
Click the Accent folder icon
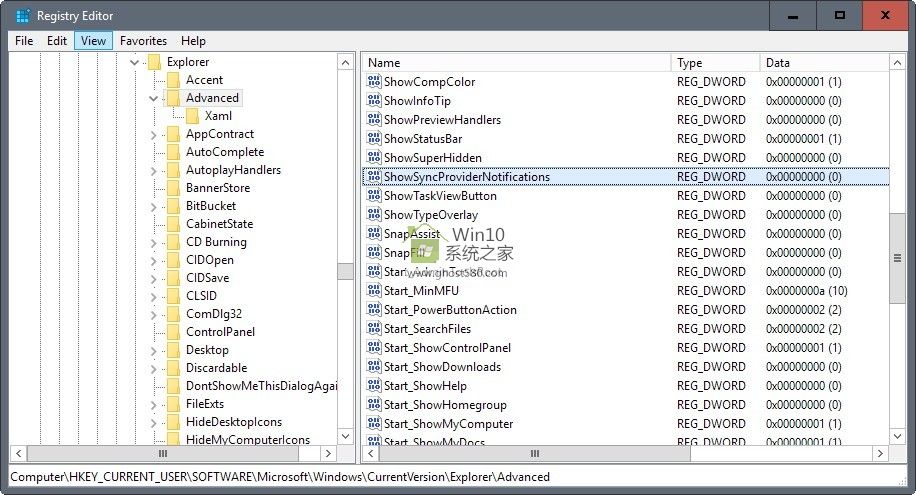174,79
